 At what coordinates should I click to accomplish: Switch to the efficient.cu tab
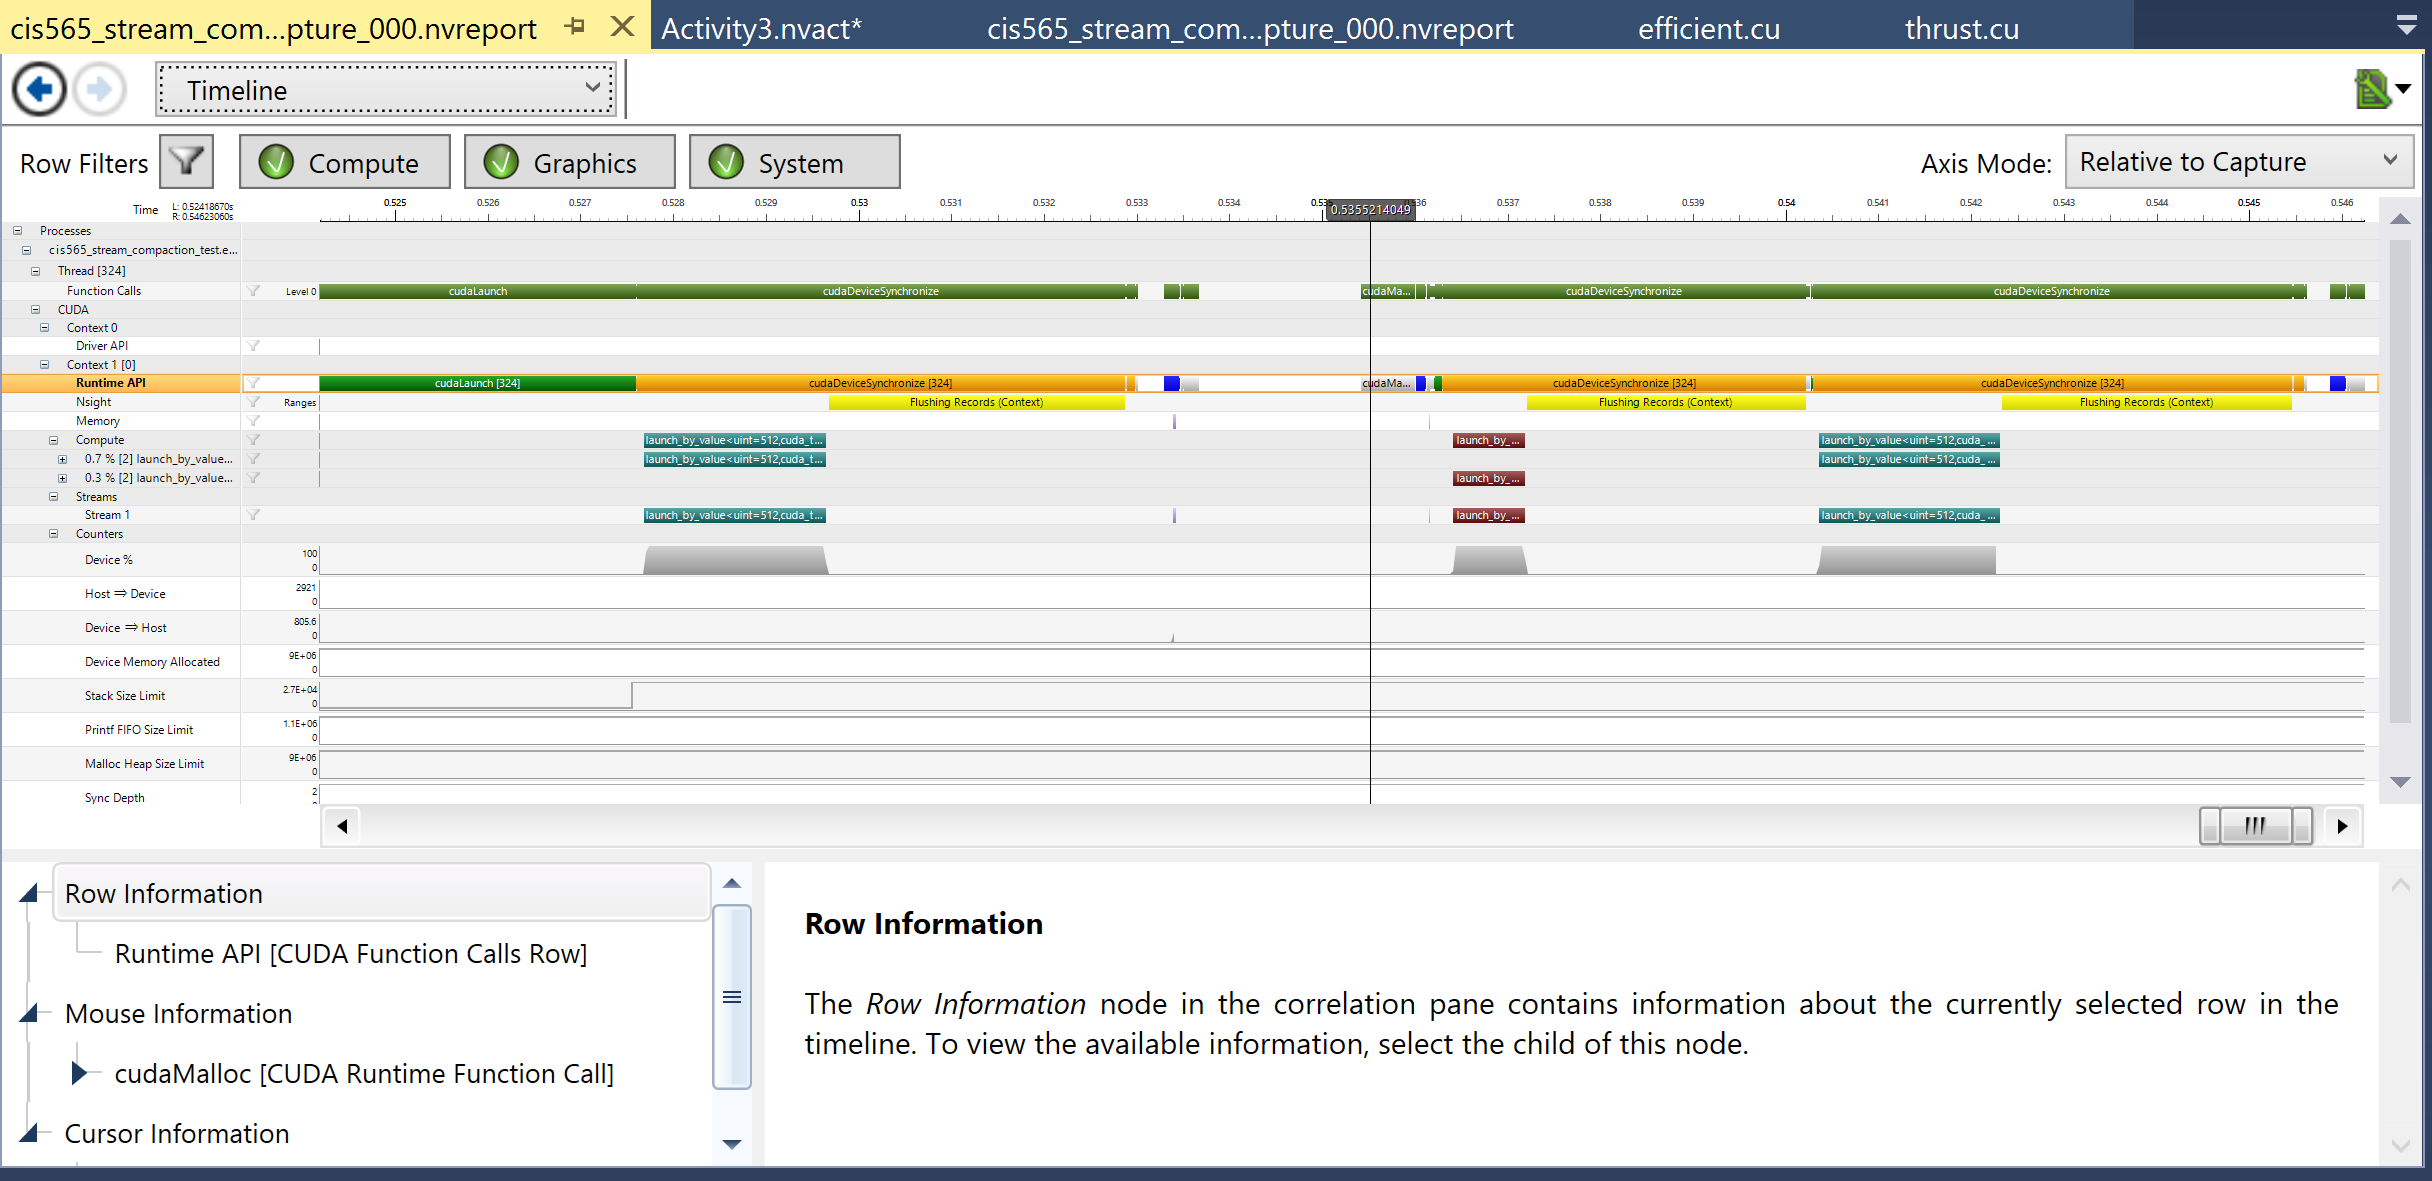1708,28
